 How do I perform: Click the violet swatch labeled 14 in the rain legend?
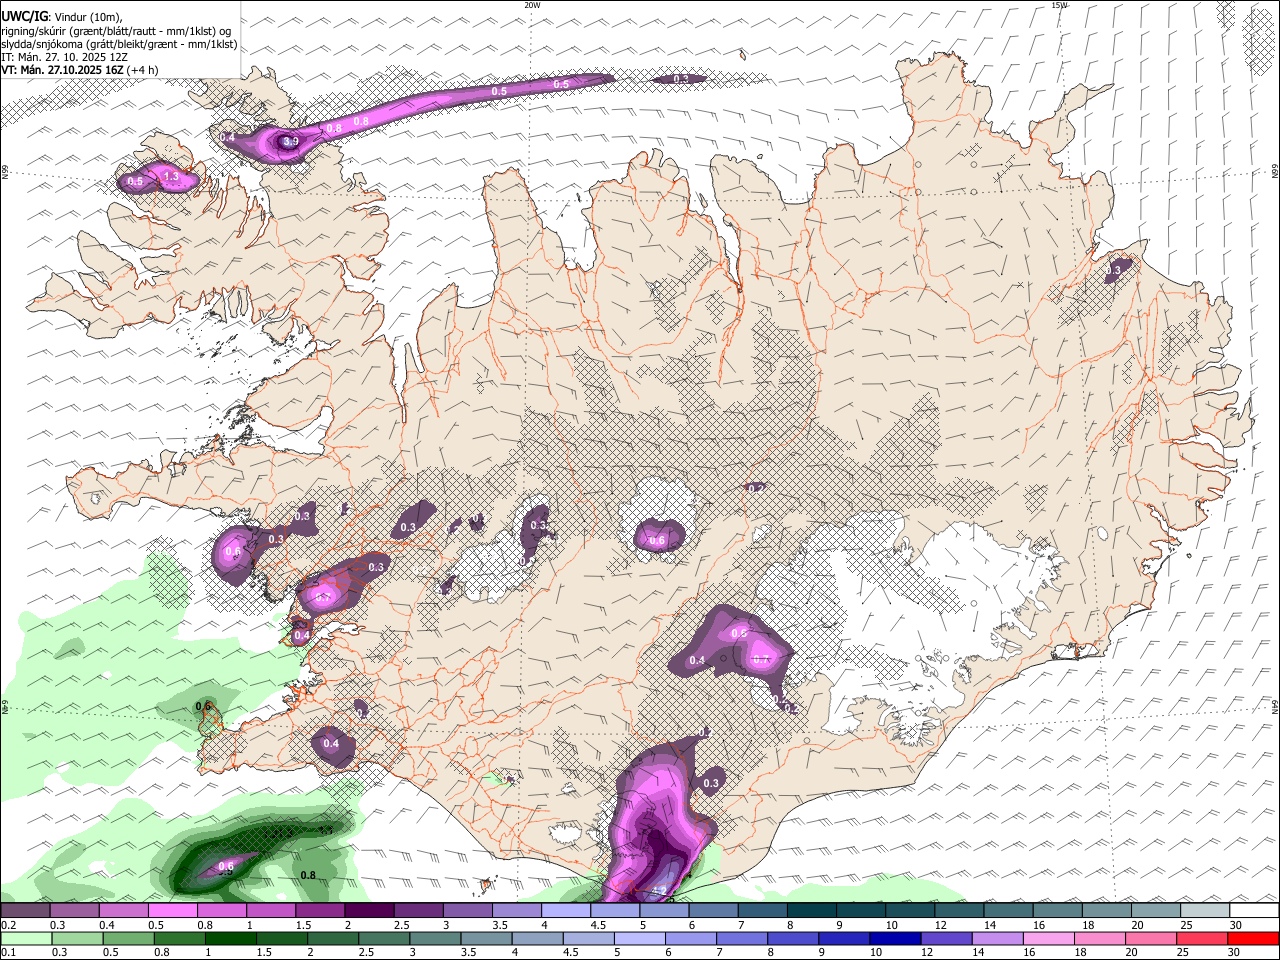997,938
